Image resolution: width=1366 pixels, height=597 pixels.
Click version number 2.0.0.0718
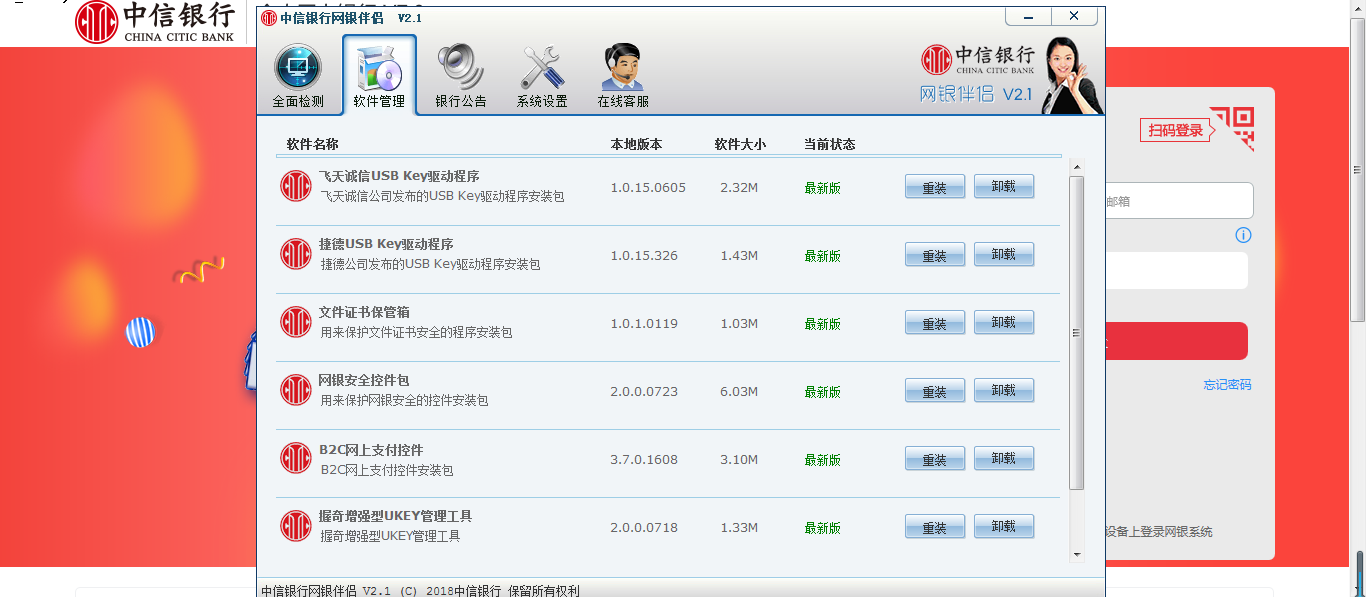(x=644, y=528)
